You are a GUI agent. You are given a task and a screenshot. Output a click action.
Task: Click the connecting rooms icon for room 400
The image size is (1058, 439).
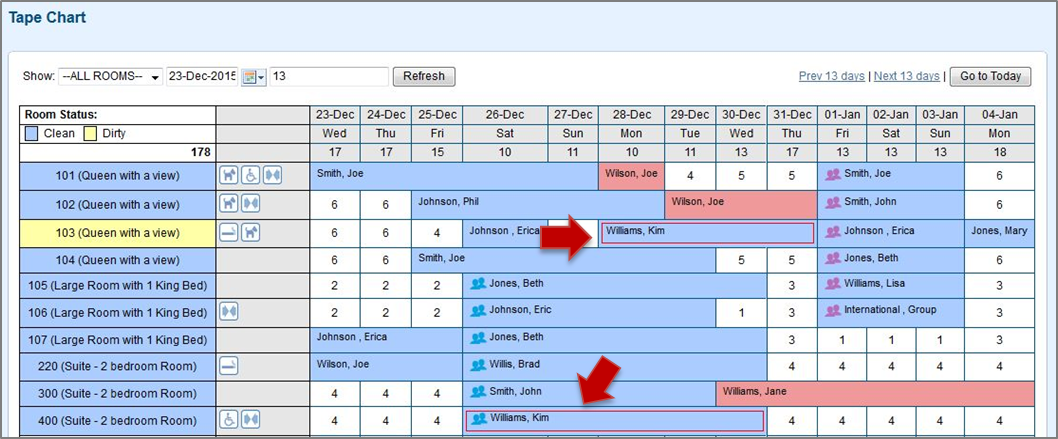(x=251, y=419)
